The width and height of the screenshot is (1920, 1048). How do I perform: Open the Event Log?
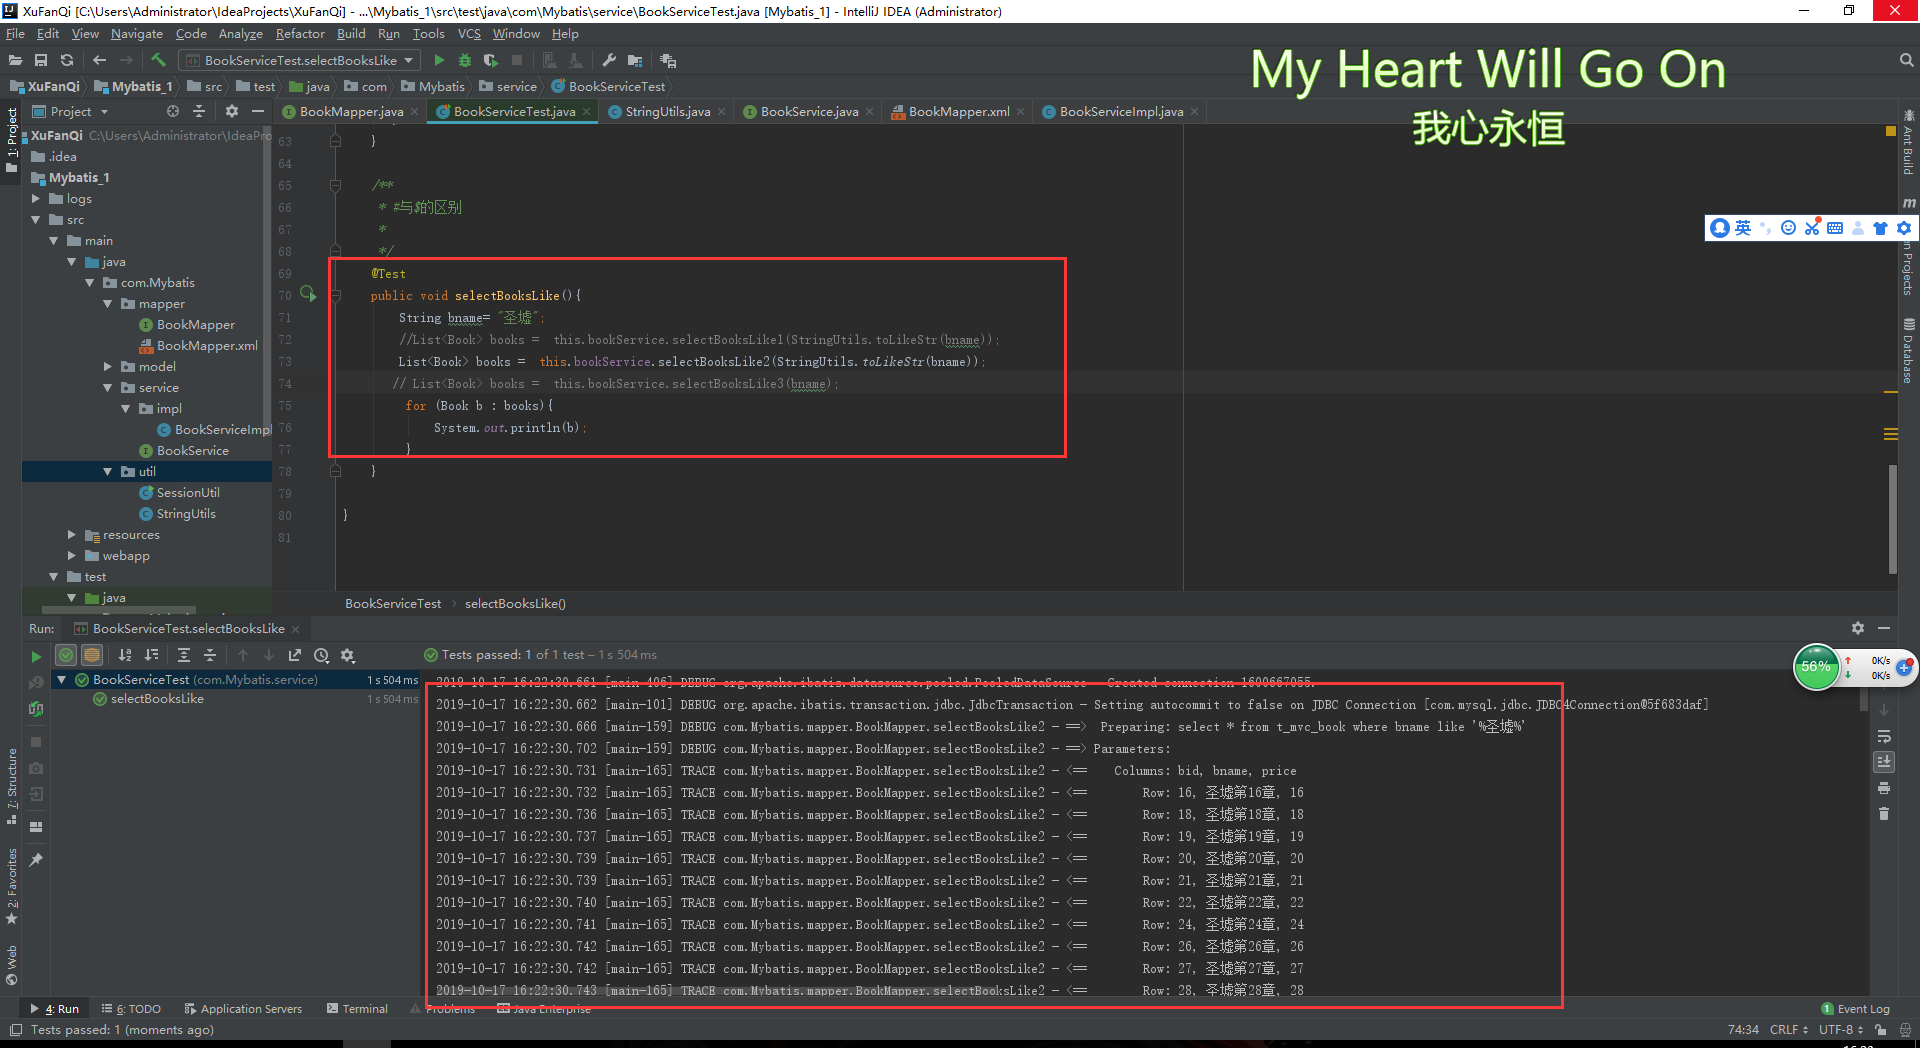[1856, 1009]
